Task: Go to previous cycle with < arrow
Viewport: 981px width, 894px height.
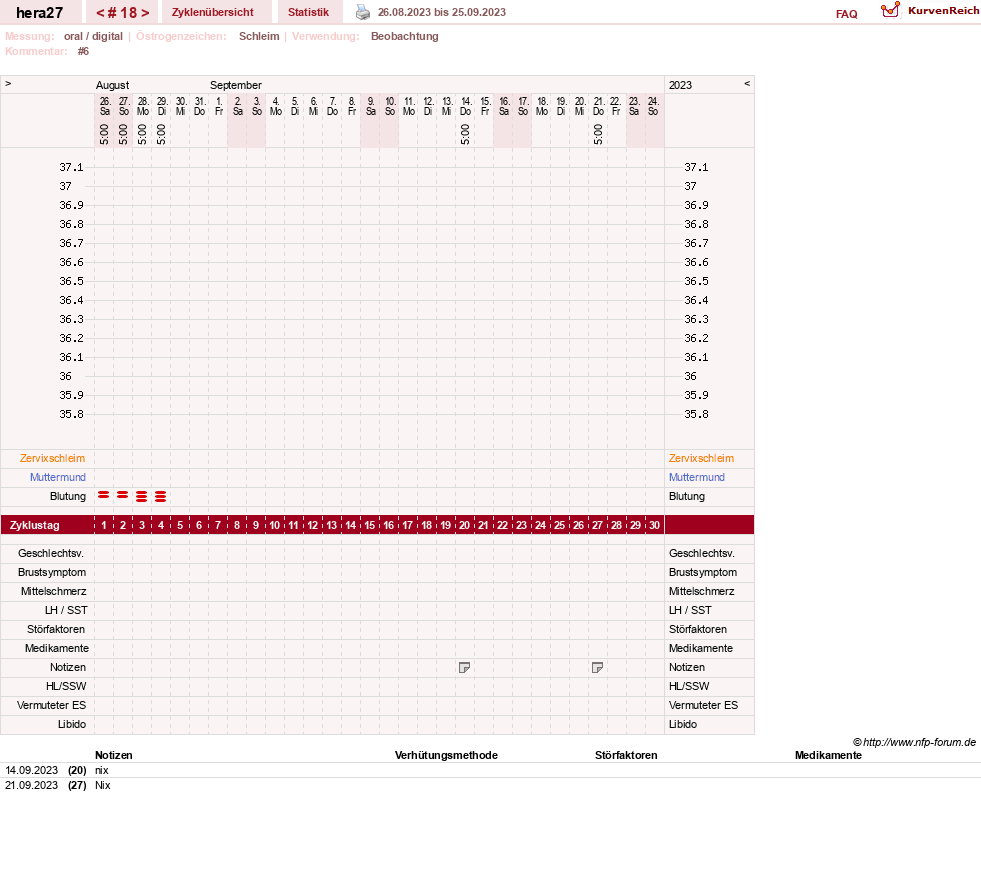Action: point(100,13)
